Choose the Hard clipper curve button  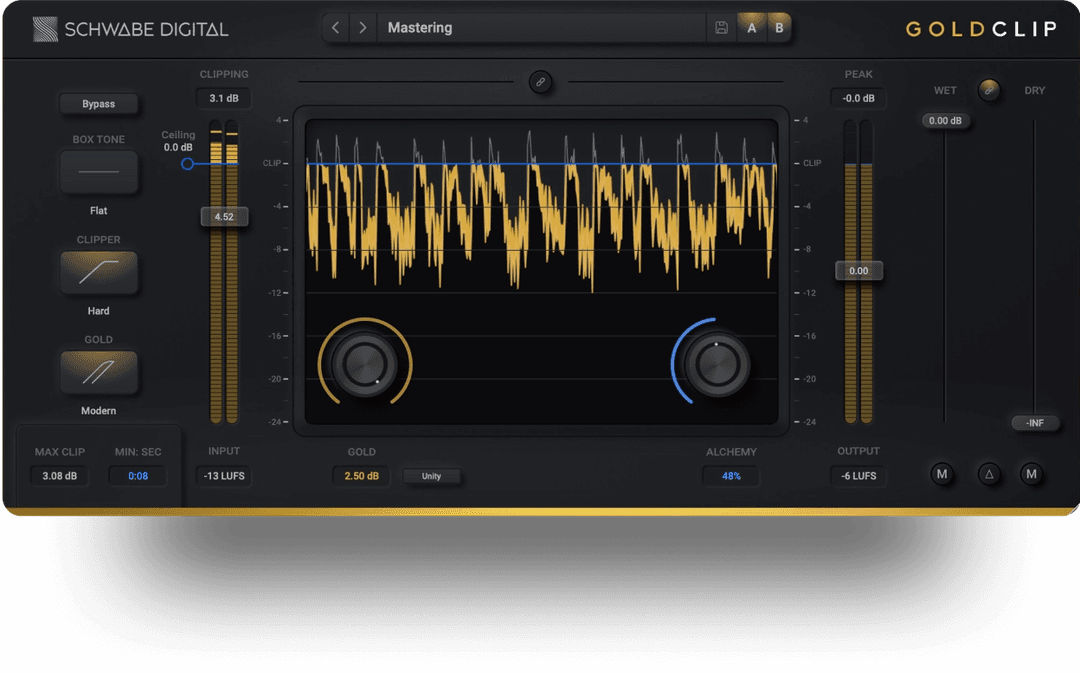(x=98, y=273)
